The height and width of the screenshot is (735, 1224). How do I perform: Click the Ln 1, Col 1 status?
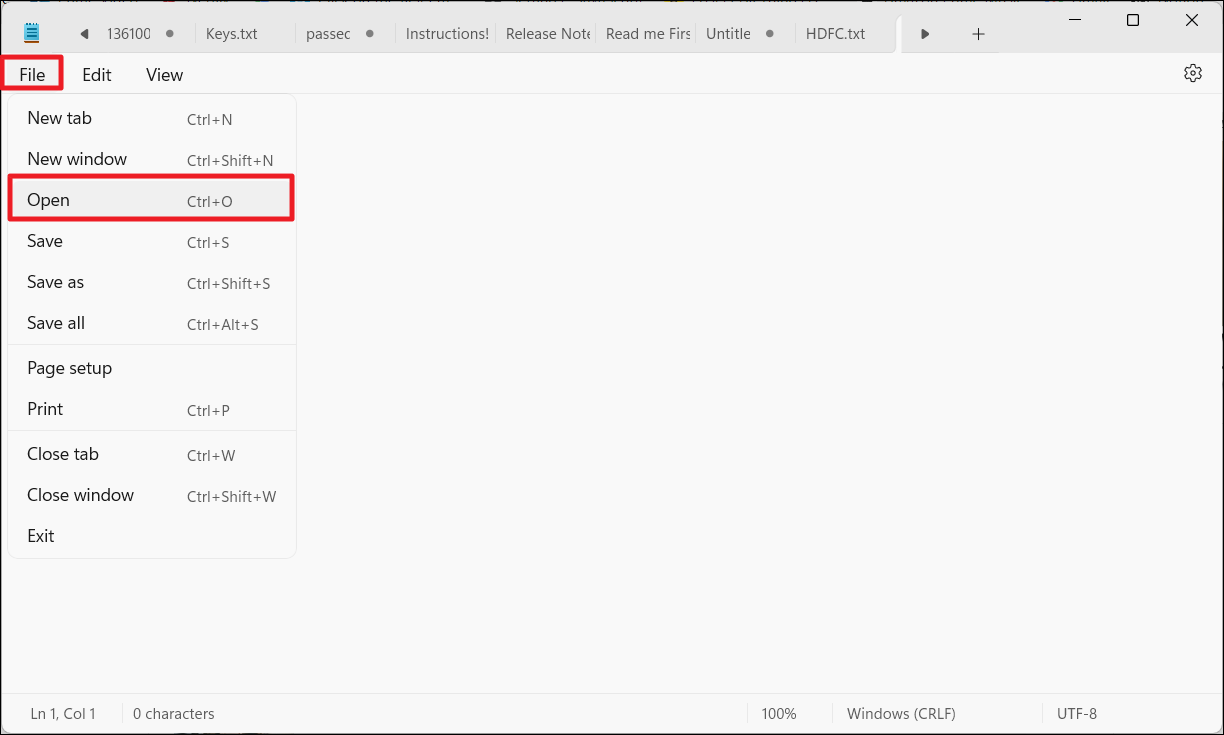click(63, 714)
